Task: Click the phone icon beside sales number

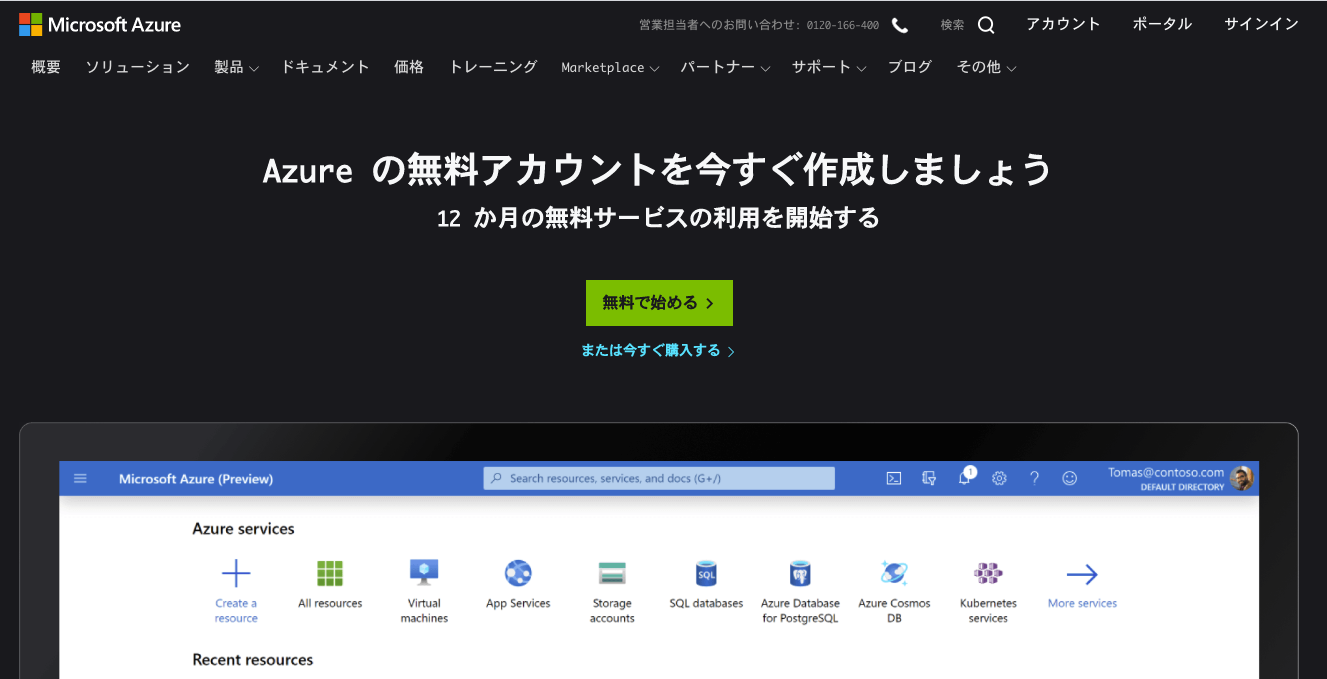Action: (x=900, y=25)
